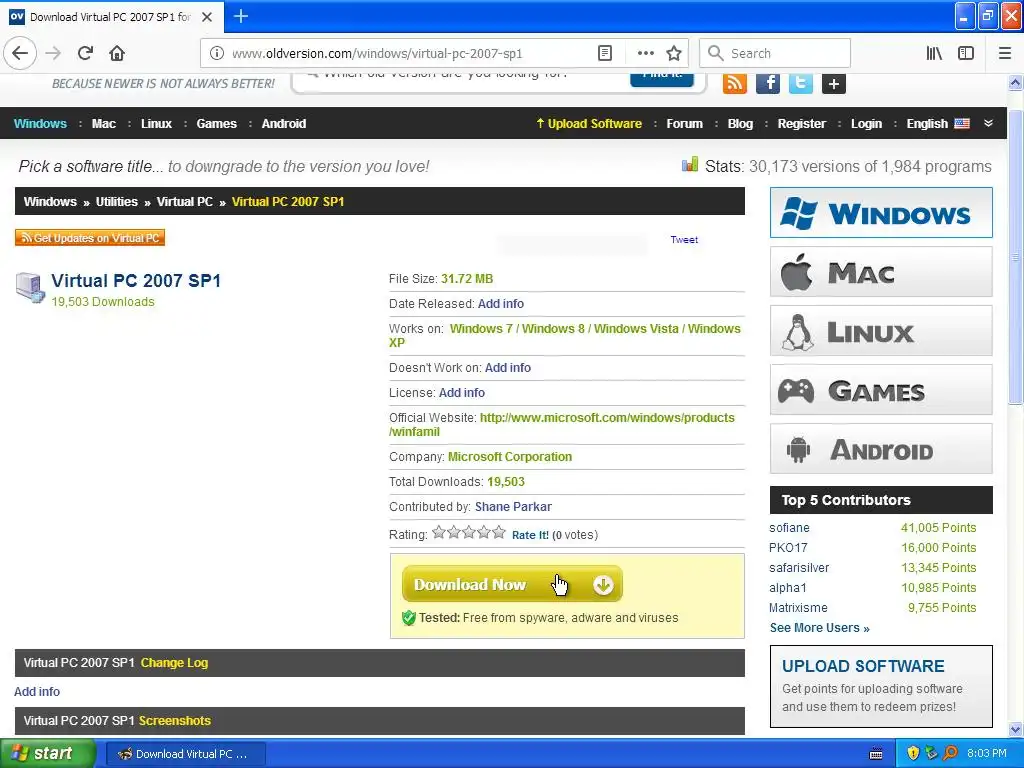Open the browser home page icon

(117, 53)
